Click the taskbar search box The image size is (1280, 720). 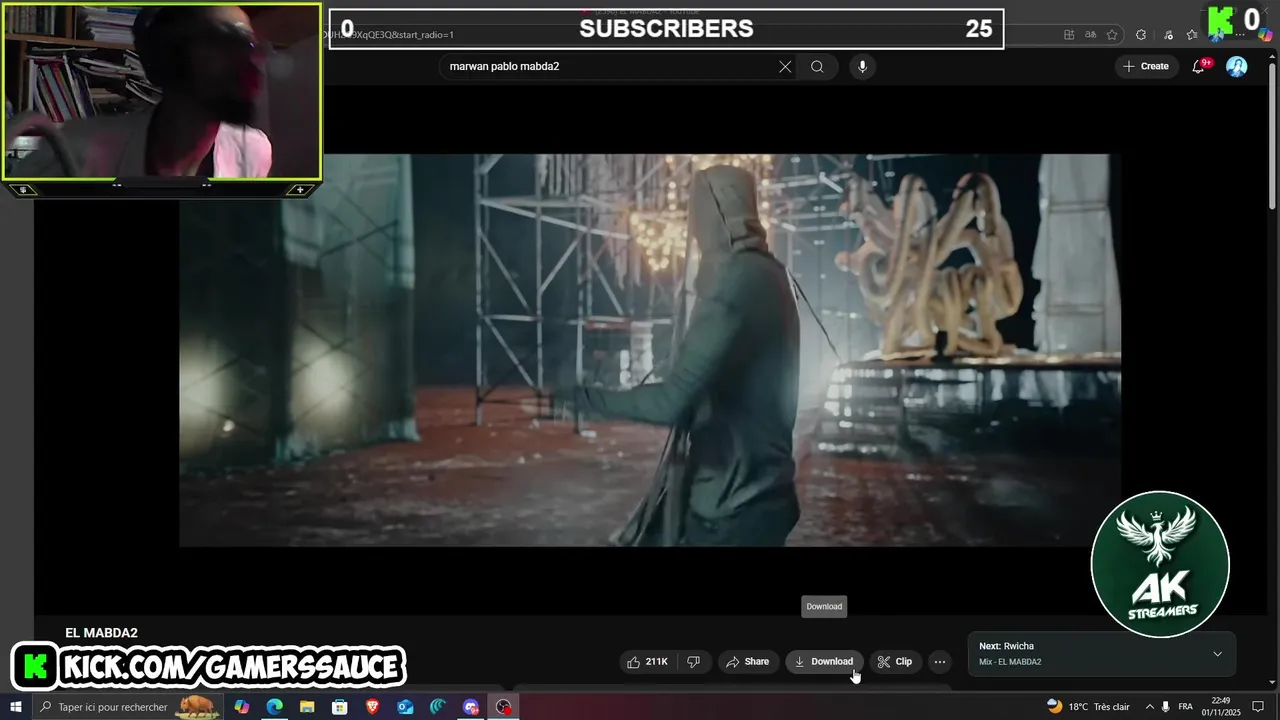pos(128,707)
